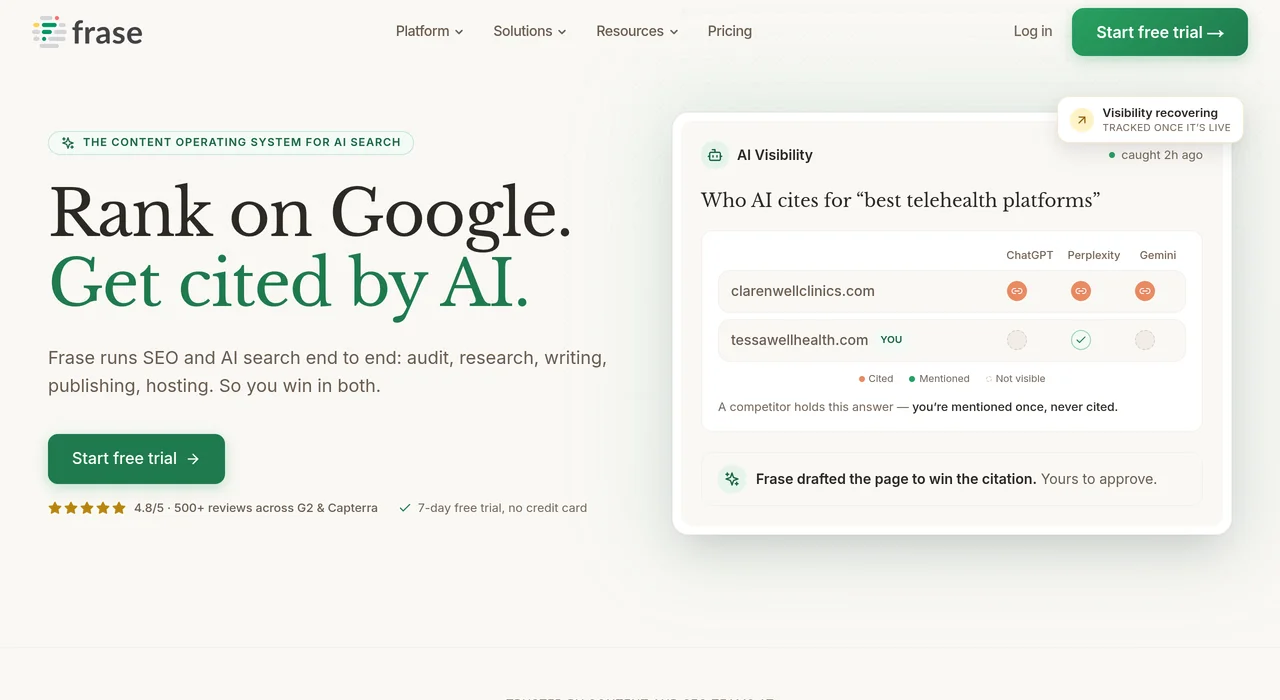This screenshot has width=1280, height=700.
Task: Click the Not visible legend item
Action: pyautogui.click(x=1015, y=379)
